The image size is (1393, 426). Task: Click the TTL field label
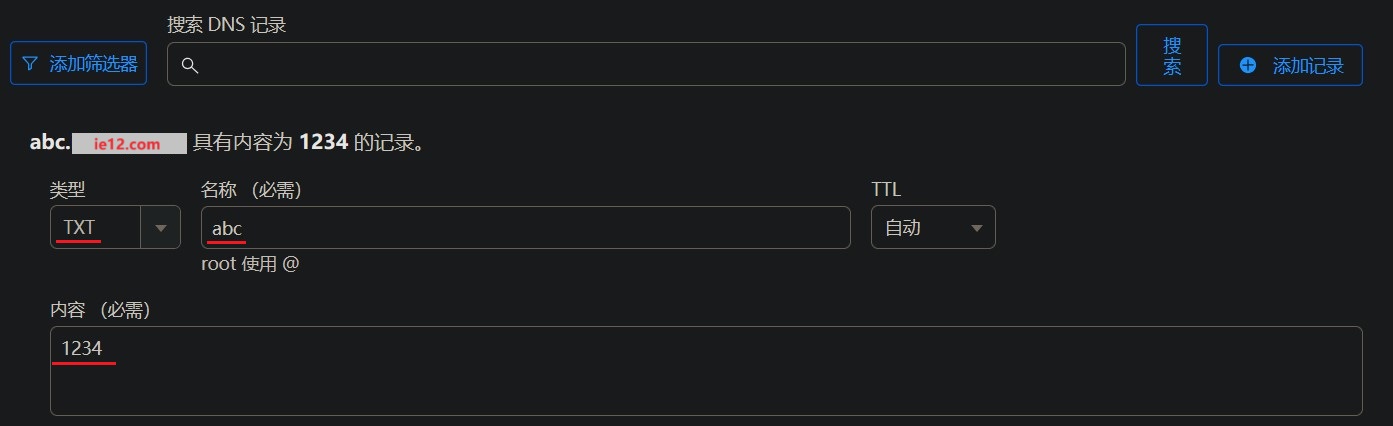(x=886, y=189)
